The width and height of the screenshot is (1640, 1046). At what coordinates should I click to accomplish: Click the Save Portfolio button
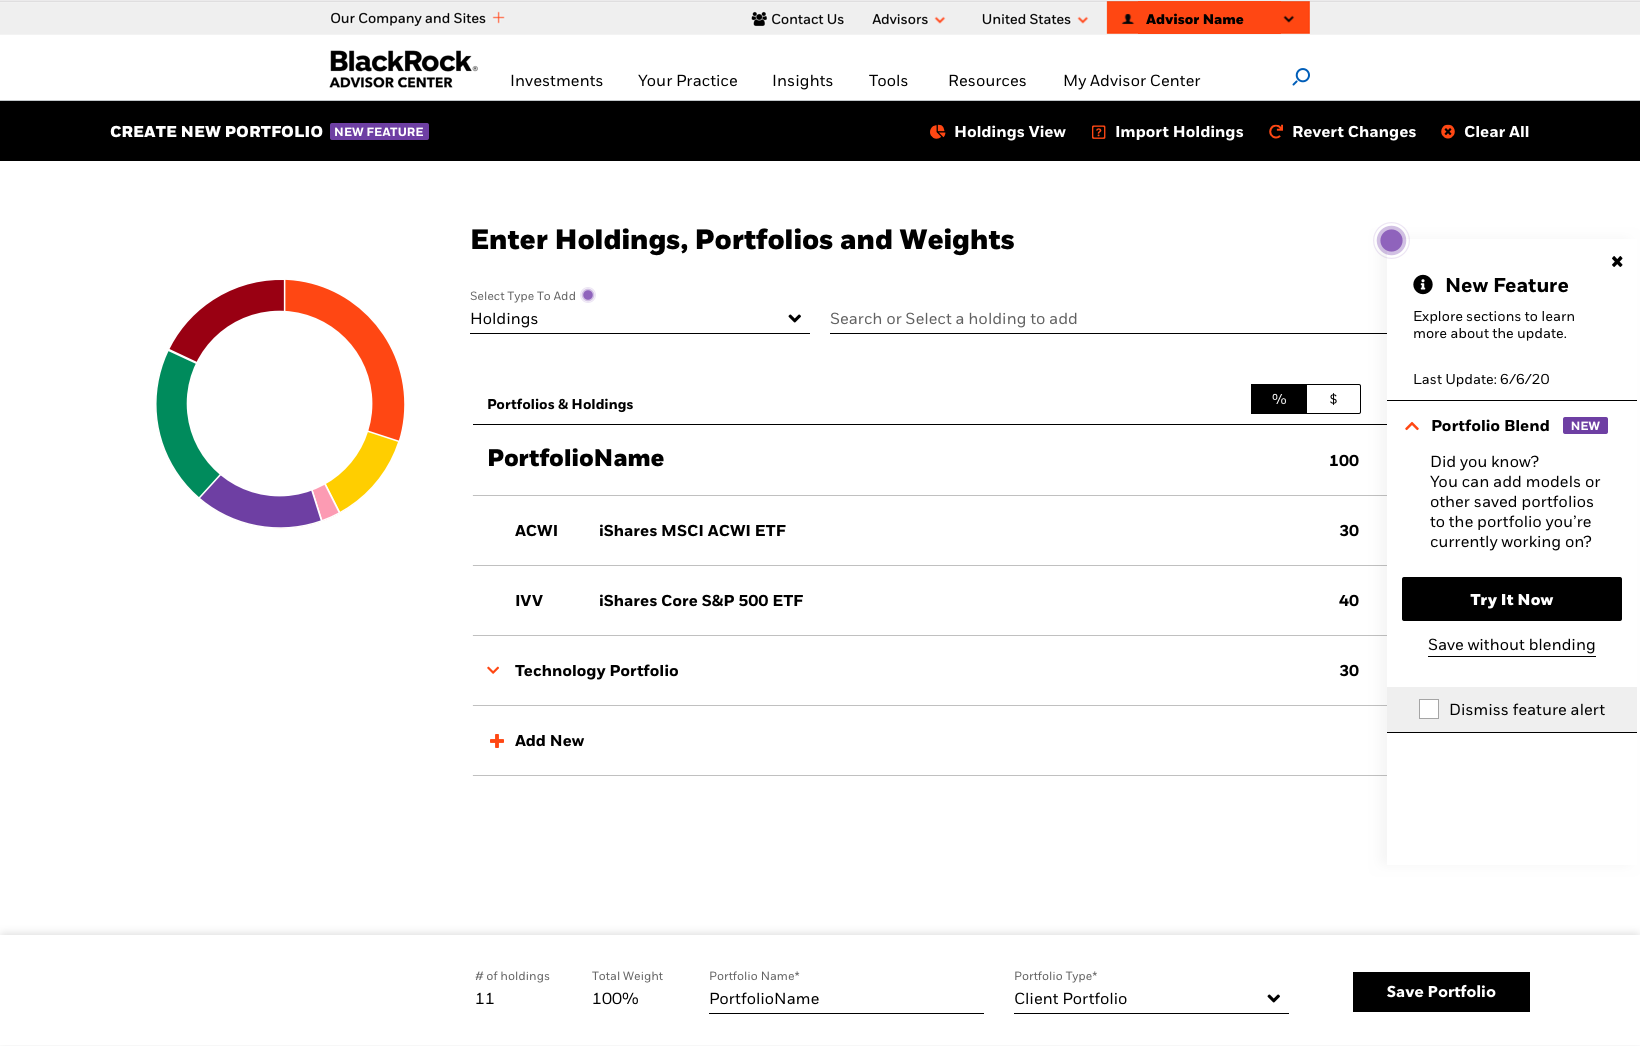[x=1441, y=992]
